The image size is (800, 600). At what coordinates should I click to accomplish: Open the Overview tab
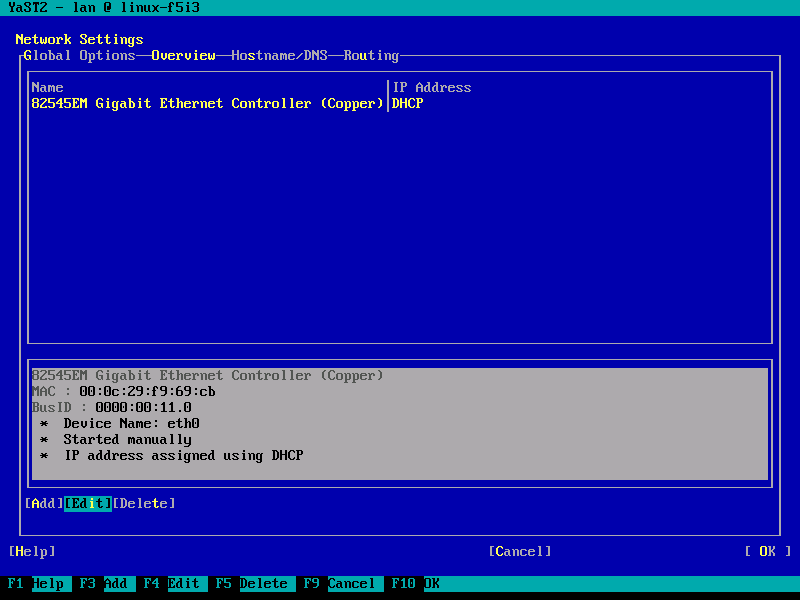pos(183,56)
